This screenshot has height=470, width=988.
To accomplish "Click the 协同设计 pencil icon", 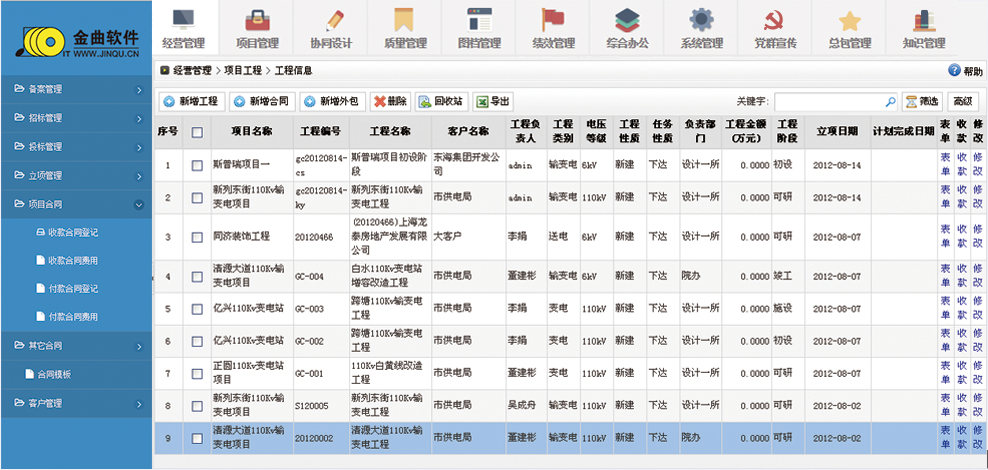I will pyautogui.click(x=331, y=20).
